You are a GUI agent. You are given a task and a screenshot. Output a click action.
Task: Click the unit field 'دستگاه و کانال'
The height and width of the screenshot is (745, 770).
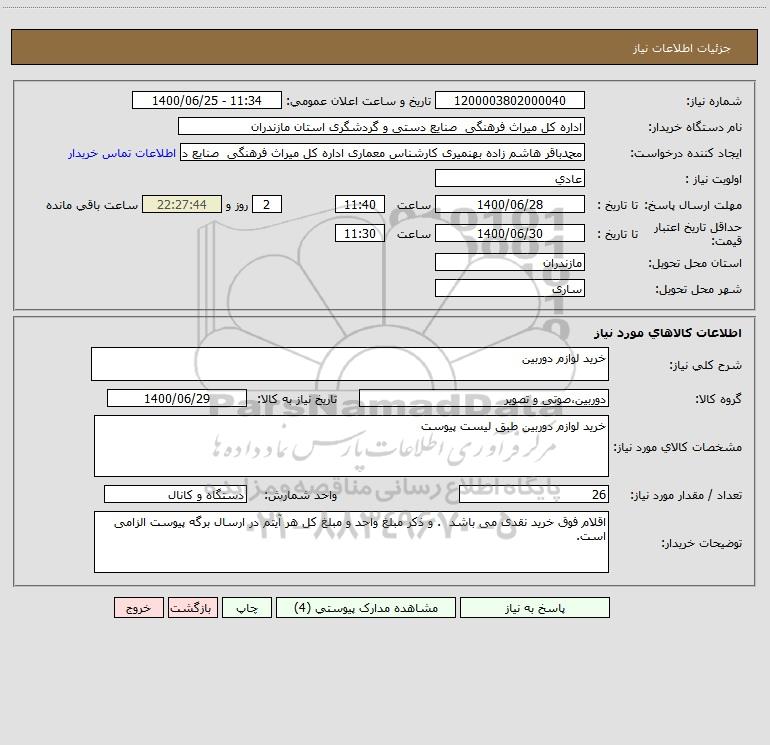tap(175, 494)
